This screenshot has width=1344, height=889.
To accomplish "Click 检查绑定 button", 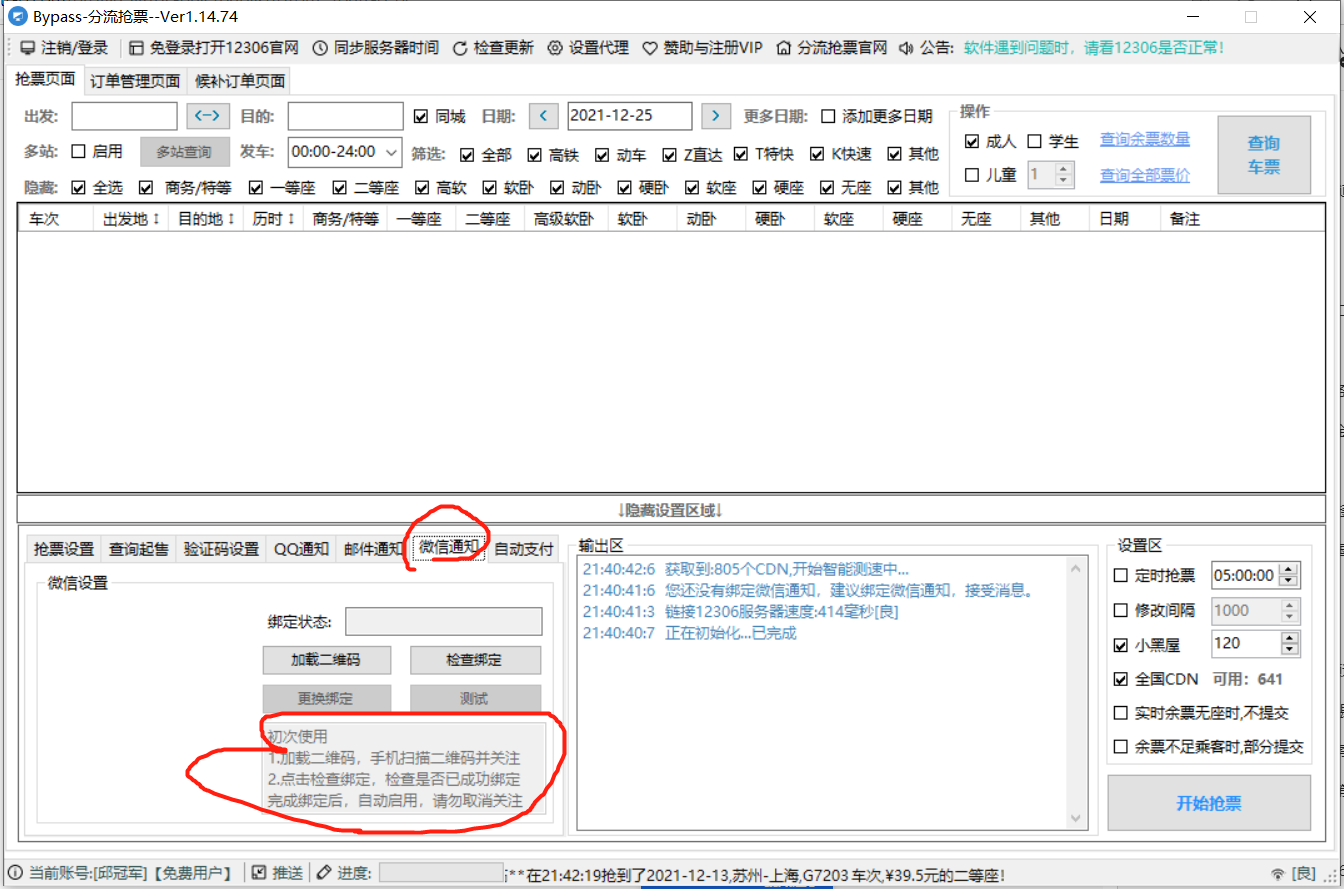I will pos(475,660).
